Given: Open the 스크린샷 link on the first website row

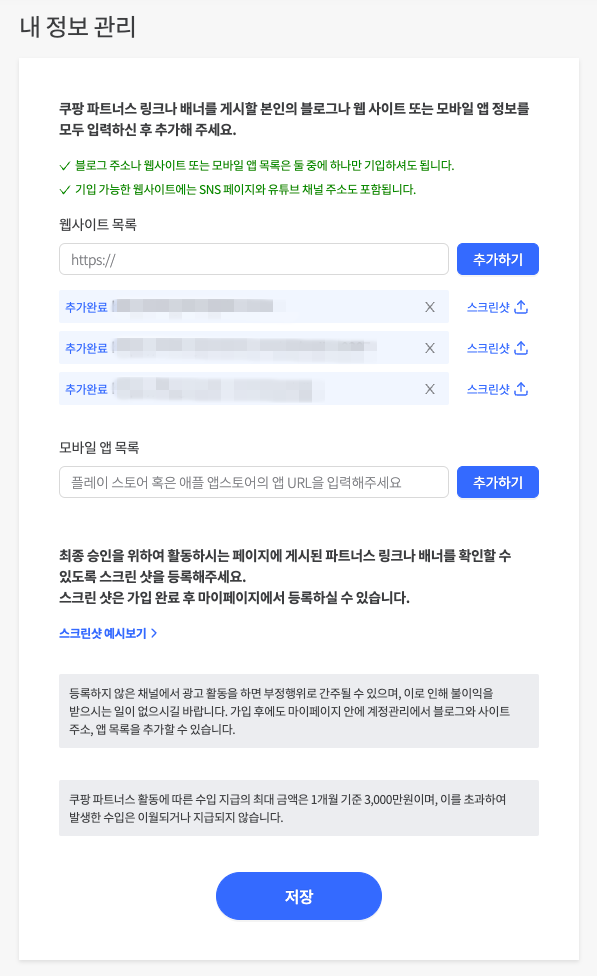Looking at the screenshot, I should (491, 306).
